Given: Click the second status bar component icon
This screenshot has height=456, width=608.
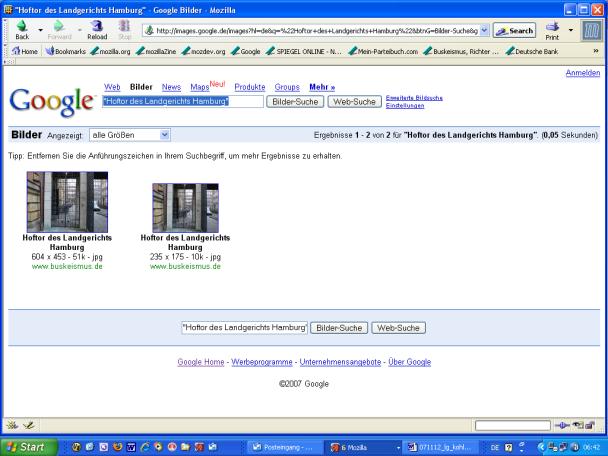Looking at the screenshot, I should (28, 425).
